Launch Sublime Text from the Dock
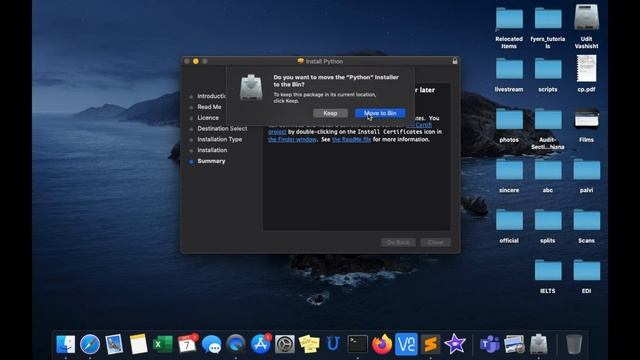The image size is (640, 360). click(x=430, y=344)
